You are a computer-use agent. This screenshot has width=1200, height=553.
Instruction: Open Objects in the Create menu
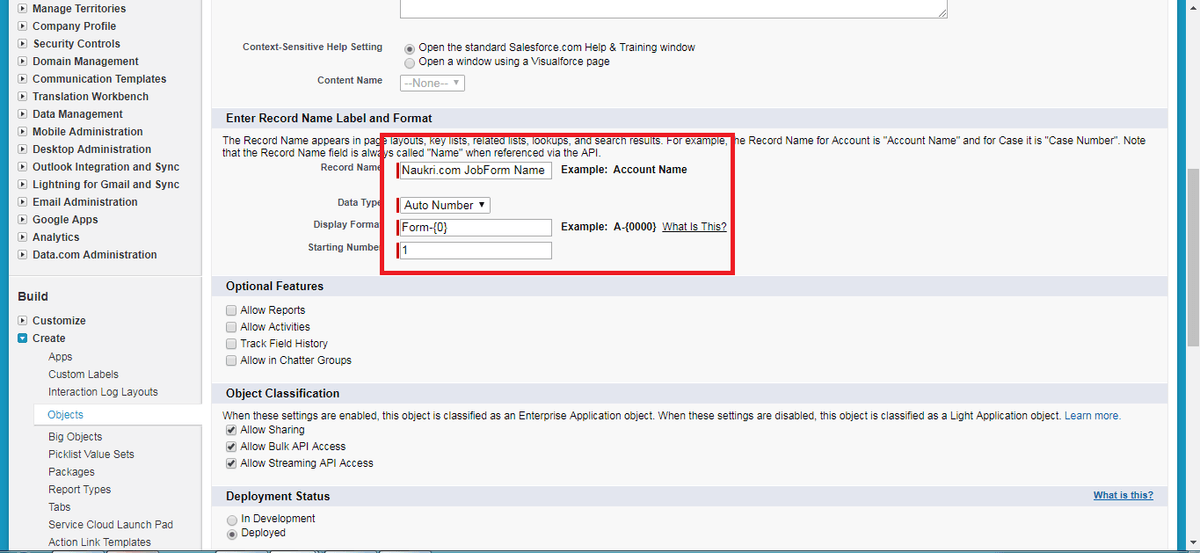point(66,415)
